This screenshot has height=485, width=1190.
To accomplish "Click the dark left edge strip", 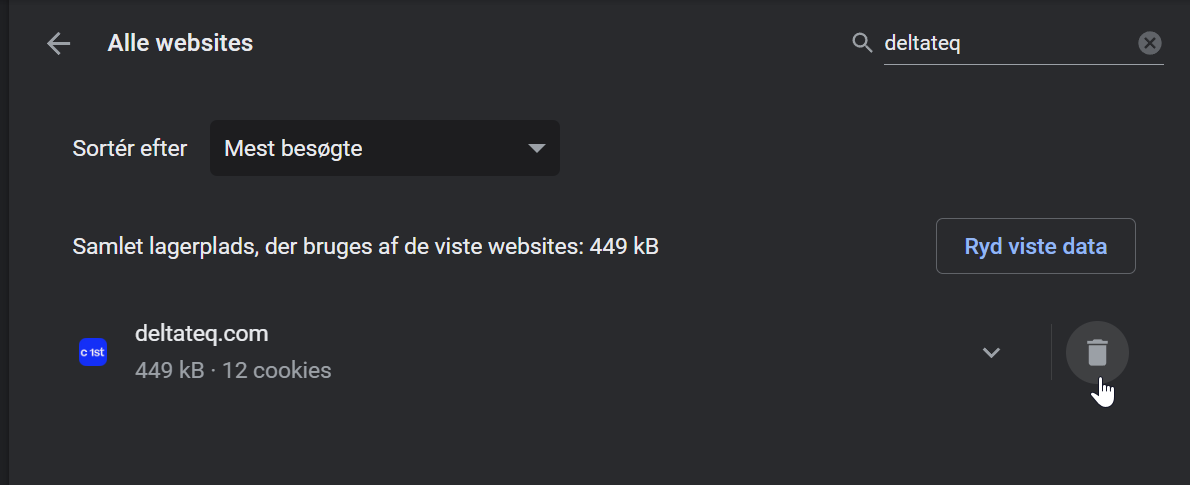I will (x=4, y=243).
